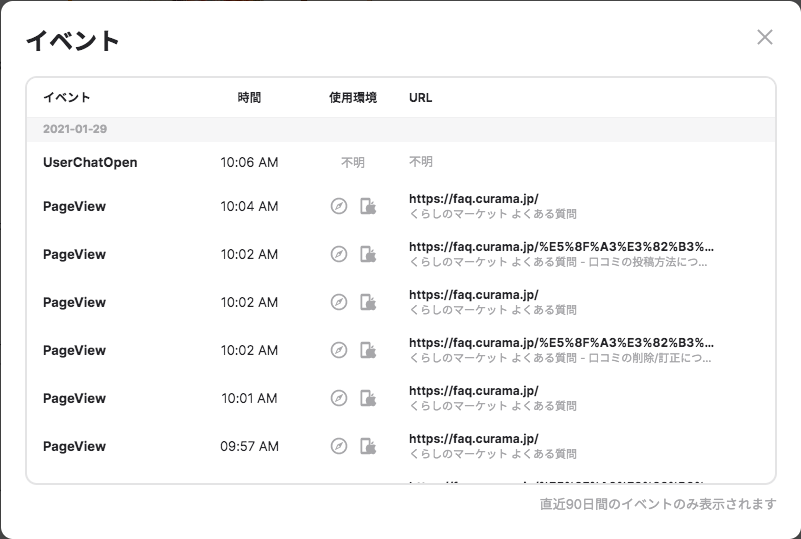Click the 時間 column header
The height and width of the screenshot is (539, 801).
point(249,98)
